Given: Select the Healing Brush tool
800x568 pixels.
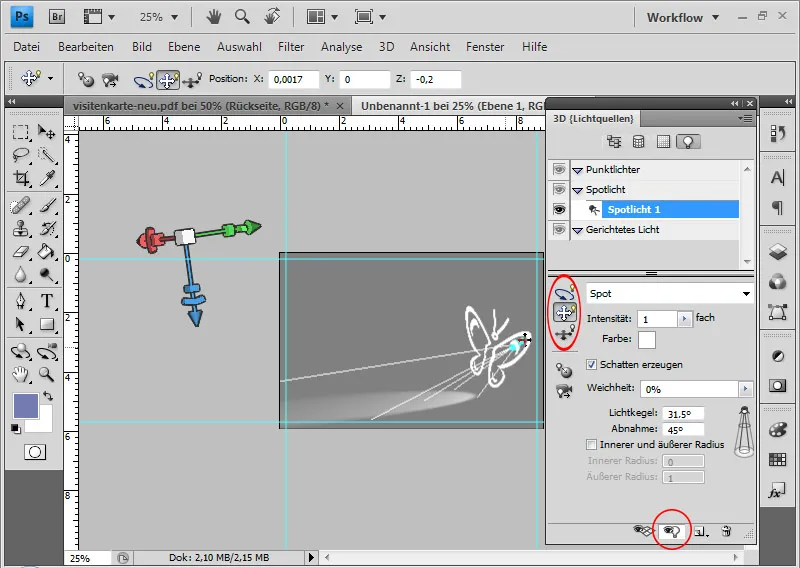Looking at the screenshot, I should 20,206.
